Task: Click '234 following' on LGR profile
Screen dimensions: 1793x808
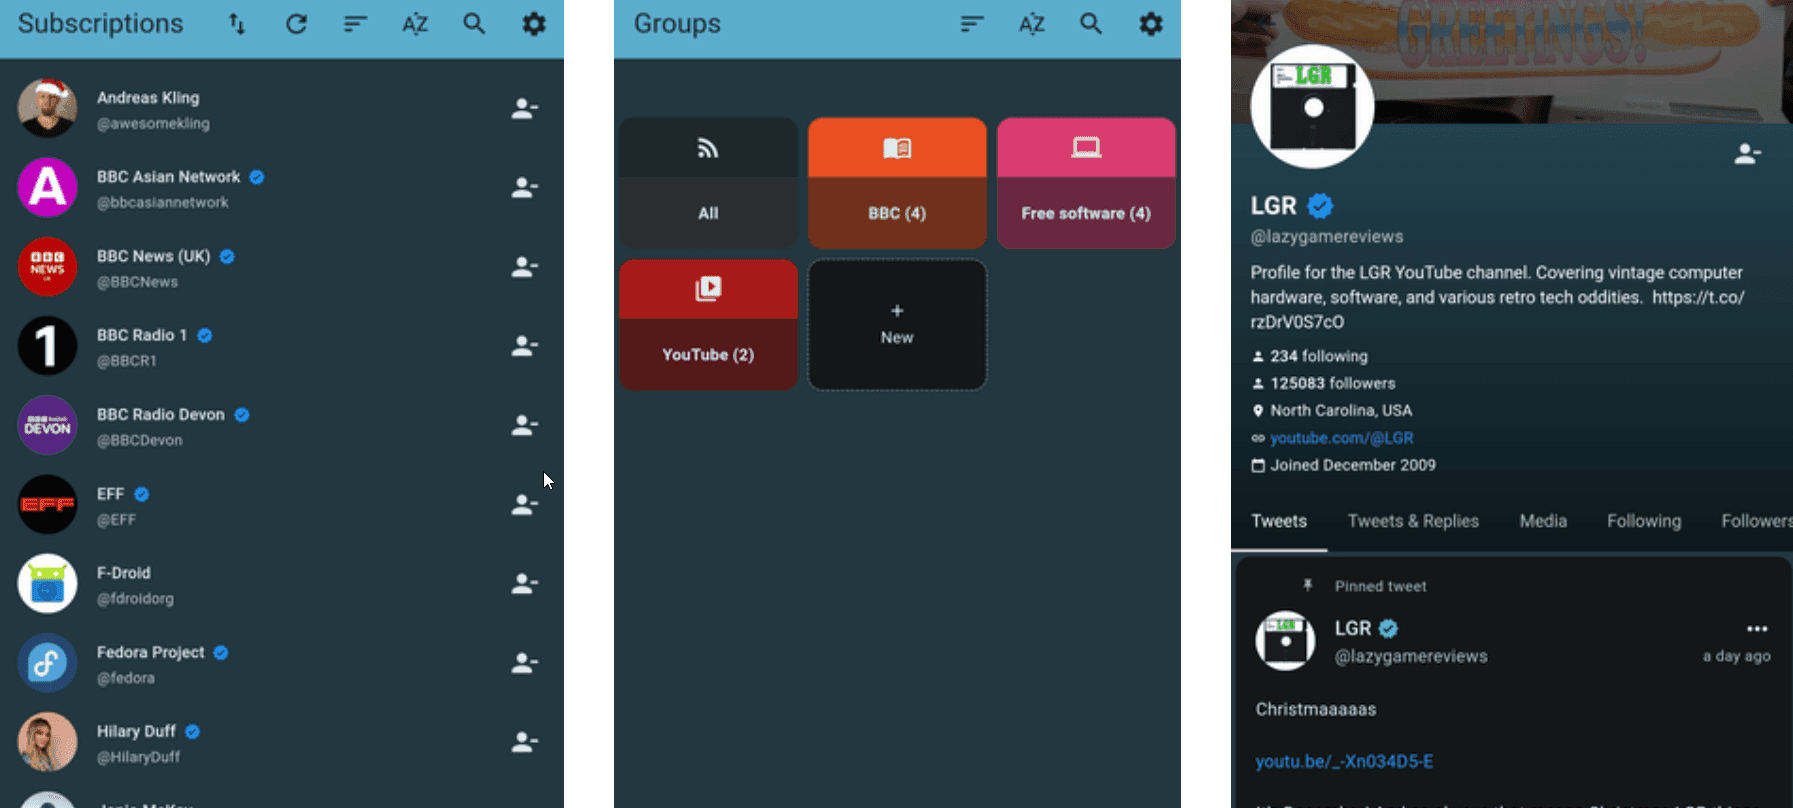Action: coord(1318,356)
